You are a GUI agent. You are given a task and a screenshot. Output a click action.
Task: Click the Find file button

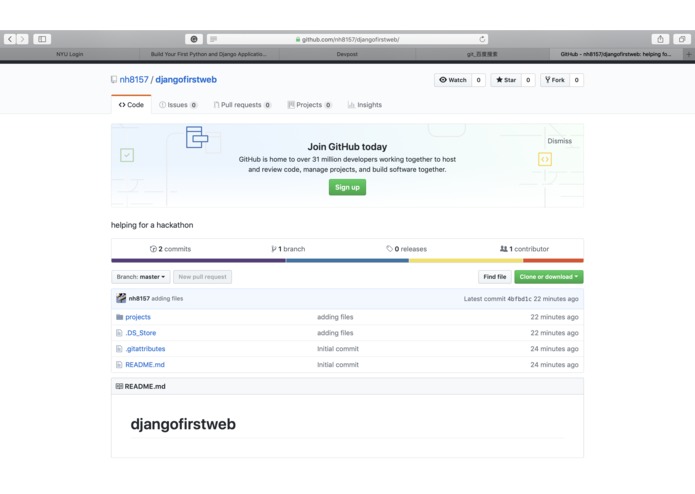click(495, 277)
